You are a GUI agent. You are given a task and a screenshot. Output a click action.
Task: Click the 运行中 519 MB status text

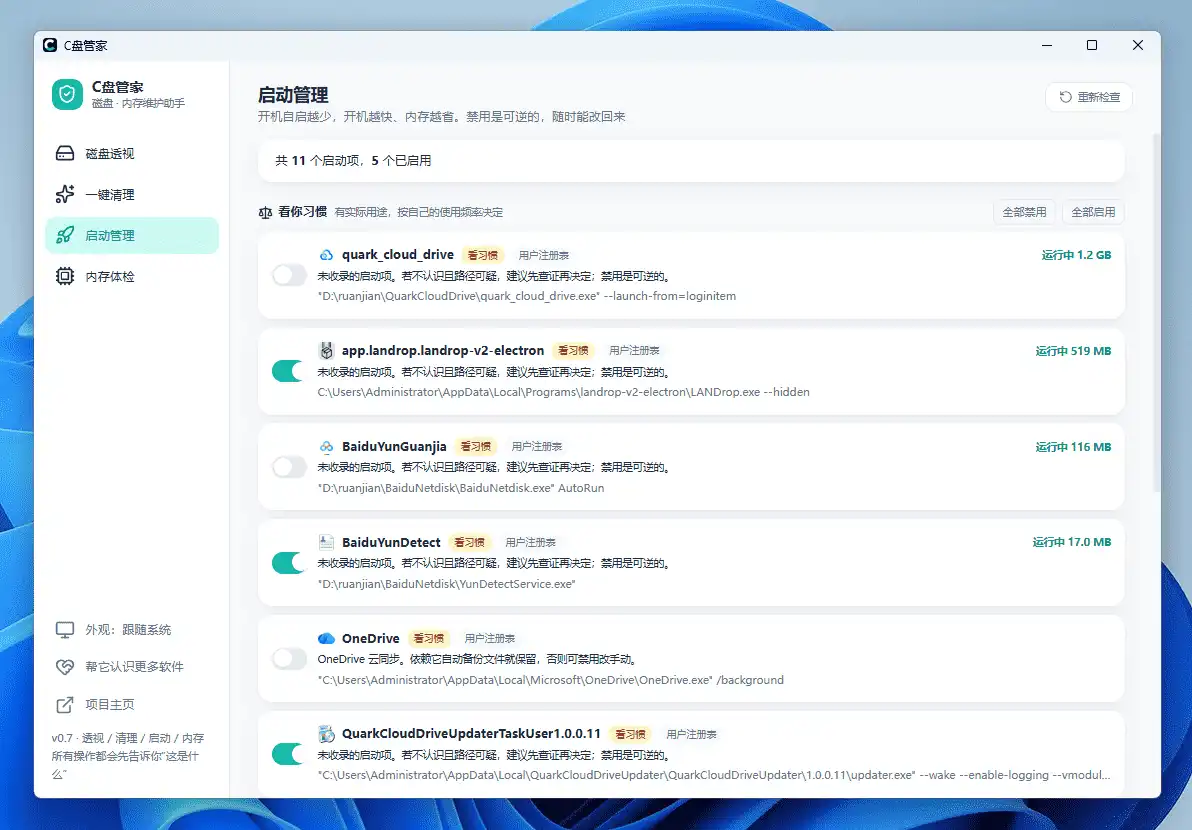click(1073, 351)
